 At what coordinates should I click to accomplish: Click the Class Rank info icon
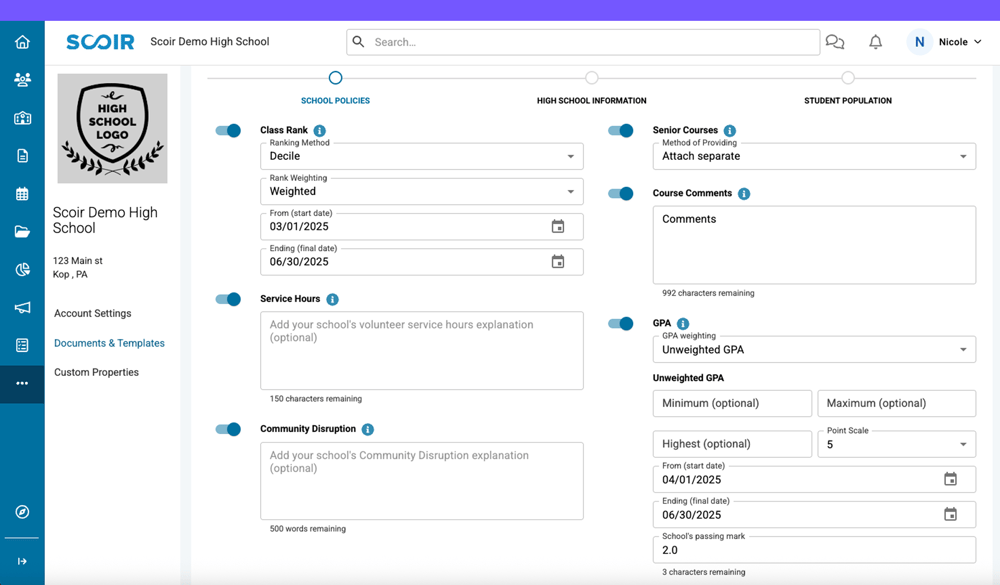(320, 131)
